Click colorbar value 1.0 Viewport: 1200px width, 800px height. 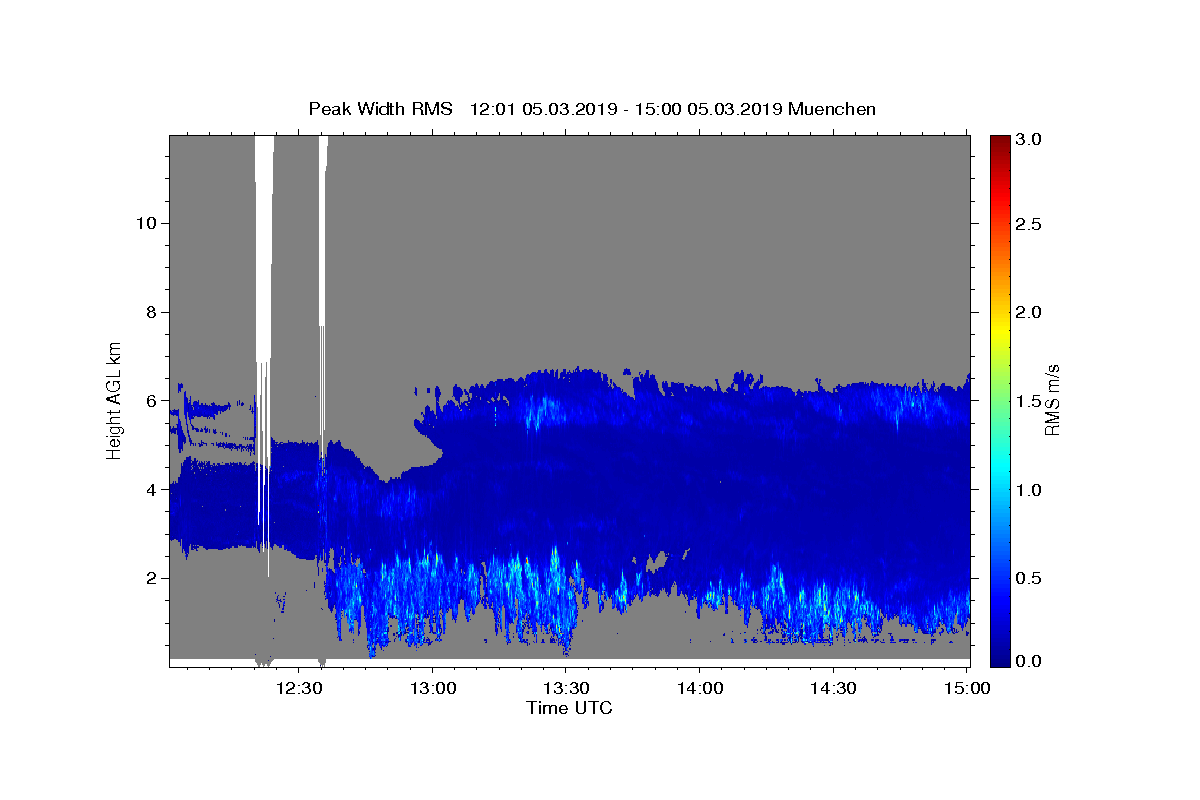tap(1029, 489)
